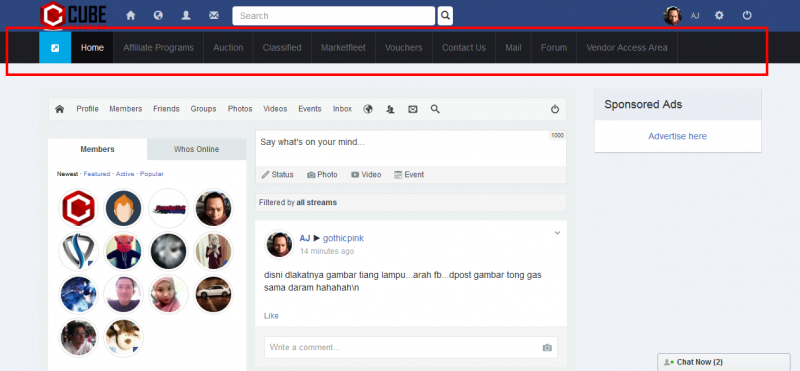Click the top Search input field
The height and width of the screenshot is (371, 800).
pyautogui.click(x=334, y=16)
